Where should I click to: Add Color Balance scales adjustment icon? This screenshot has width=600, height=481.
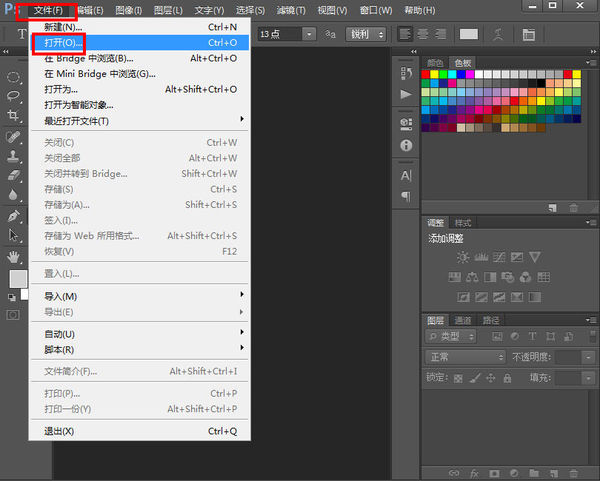(472, 277)
